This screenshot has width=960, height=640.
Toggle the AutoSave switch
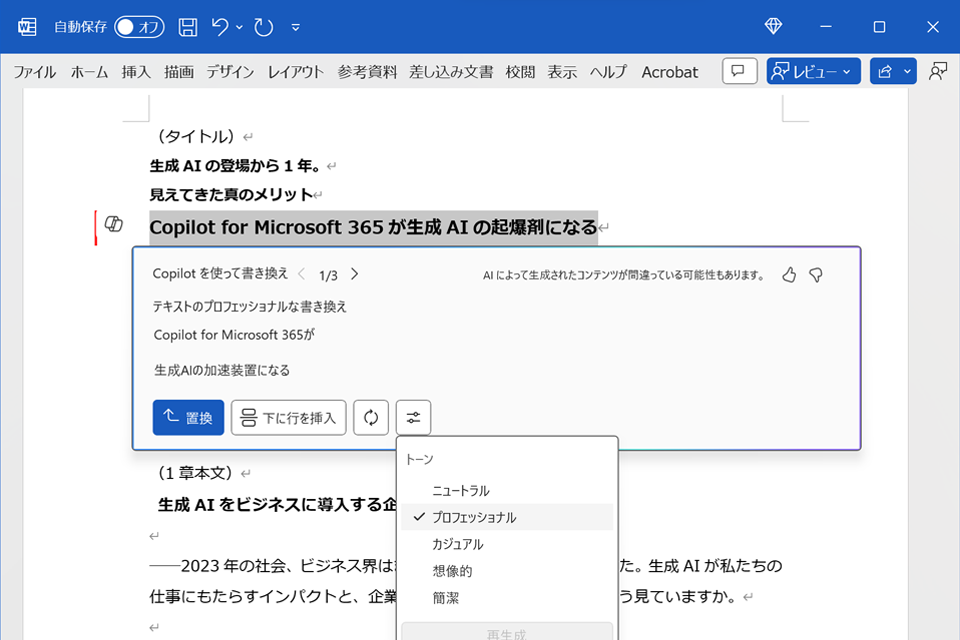(139, 27)
